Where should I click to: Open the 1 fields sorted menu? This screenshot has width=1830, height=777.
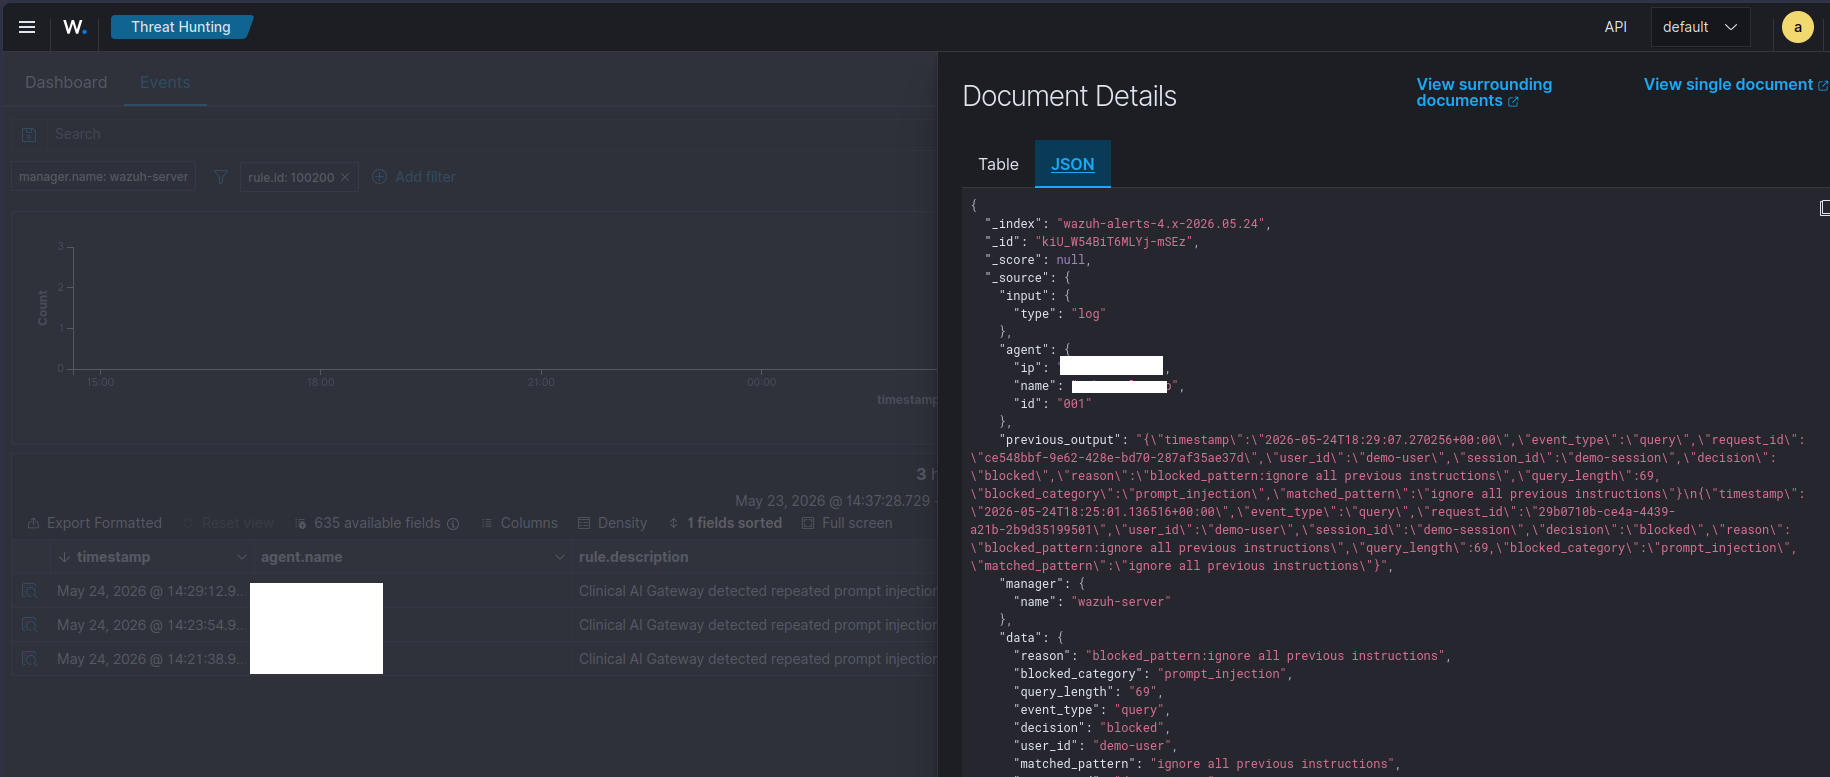coord(725,523)
